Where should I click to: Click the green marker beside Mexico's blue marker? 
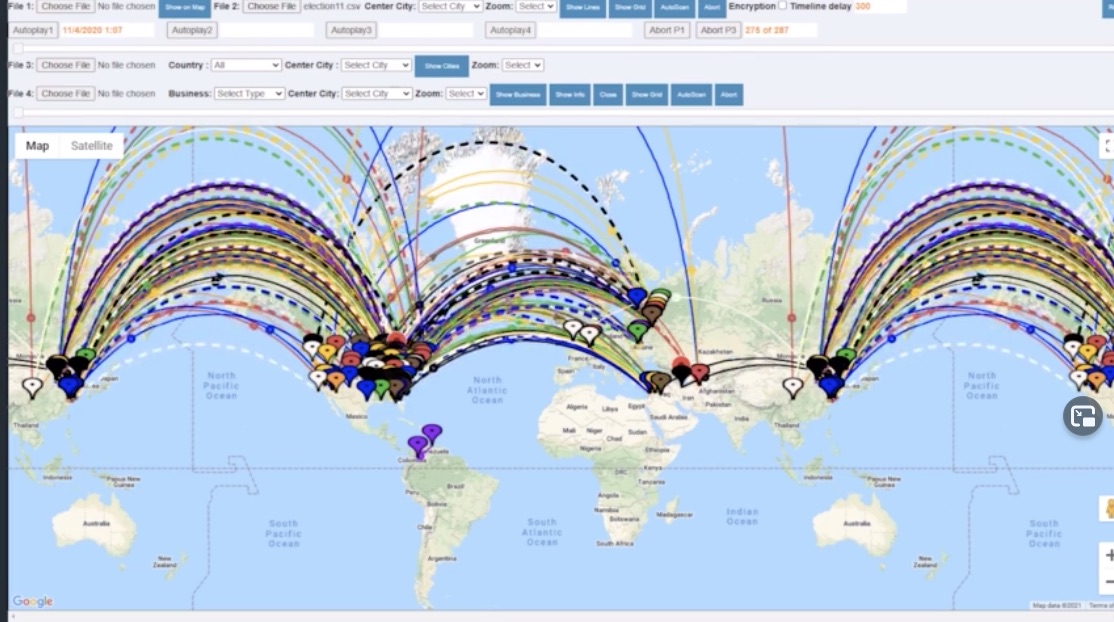(x=382, y=387)
